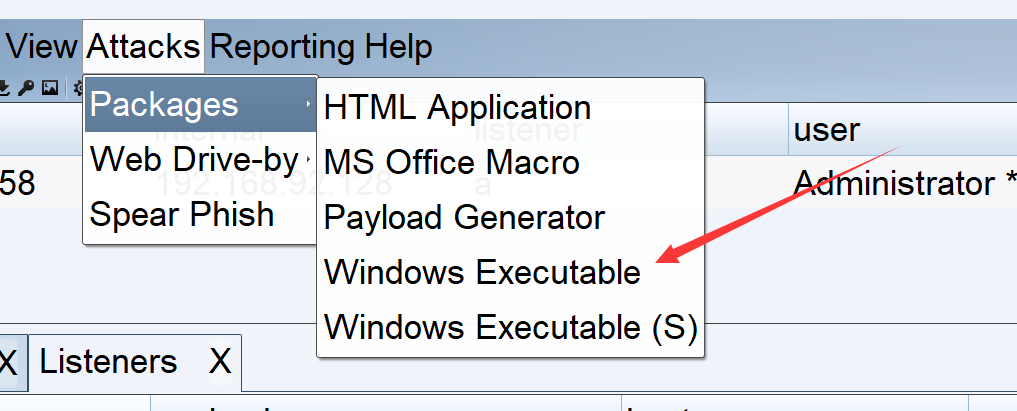Click the Attacks menu bar item
The height and width of the screenshot is (411, 1017).
[143, 46]
